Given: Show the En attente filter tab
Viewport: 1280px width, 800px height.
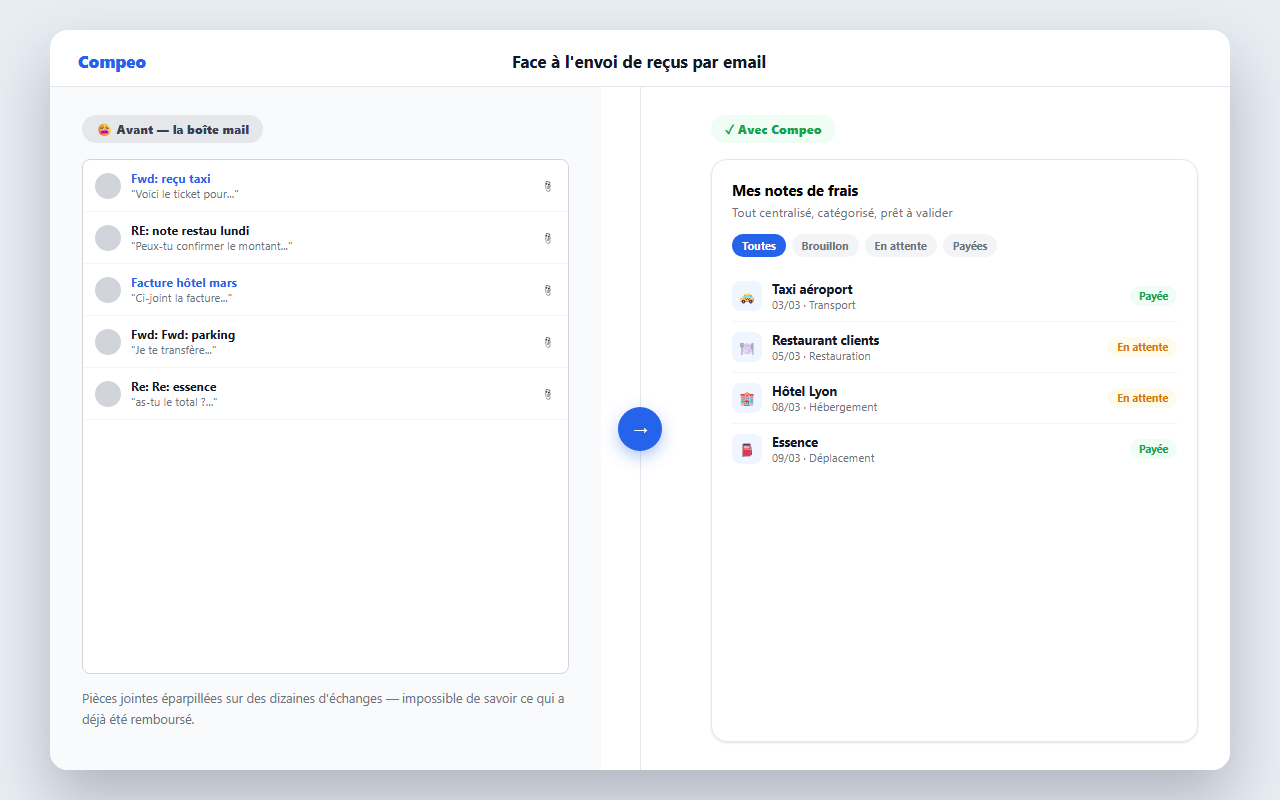Looking at the screenshot, I should [901, 246].
